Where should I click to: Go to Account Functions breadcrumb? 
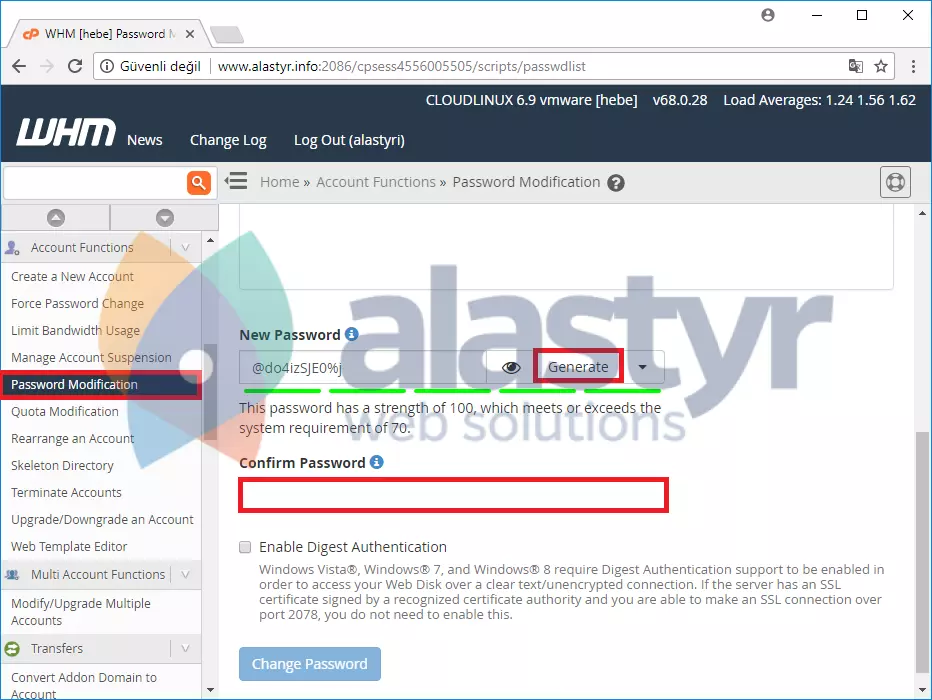(376, 182)
